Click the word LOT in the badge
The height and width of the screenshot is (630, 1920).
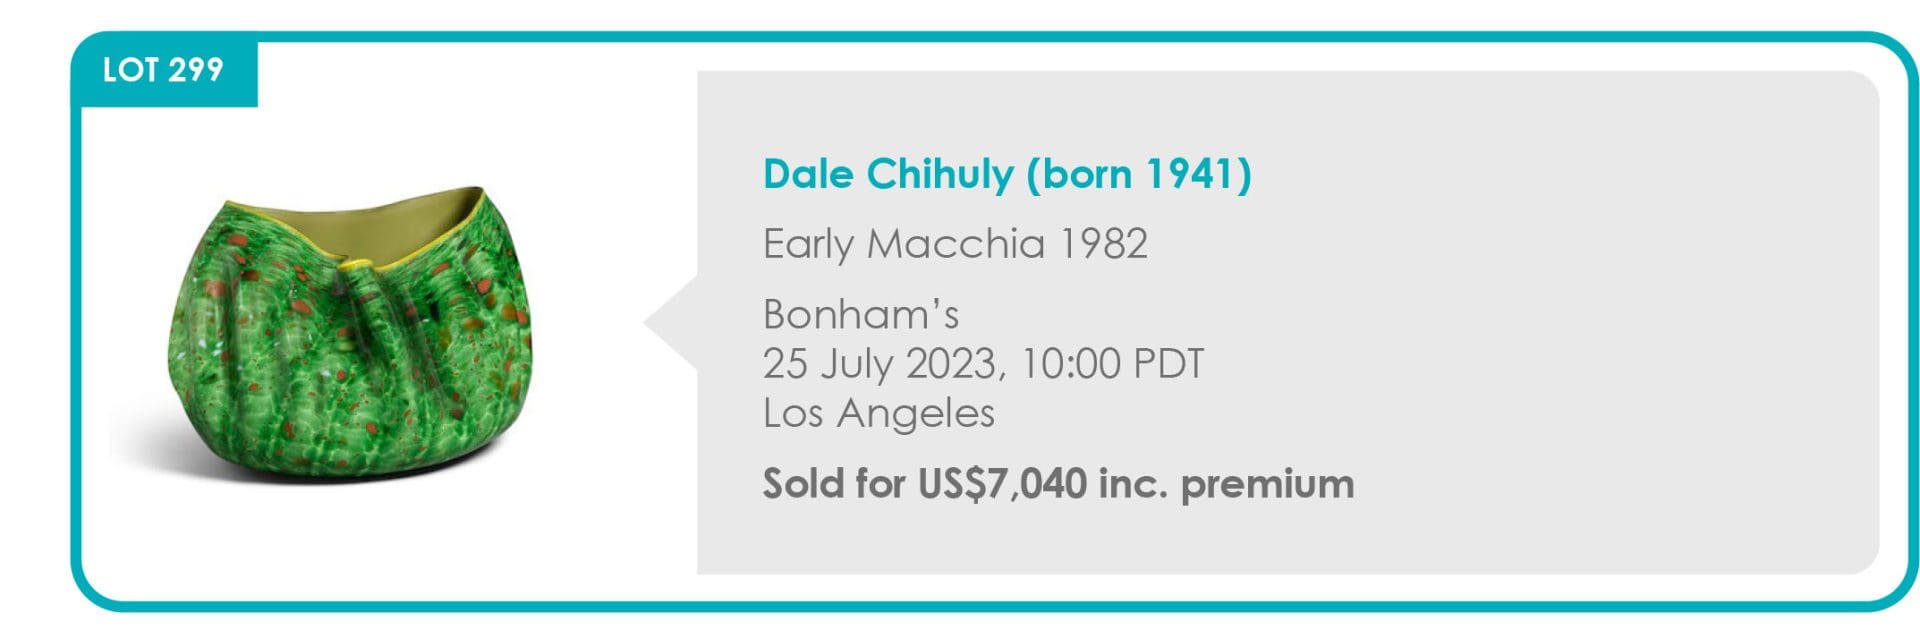[x=130, y=70]
